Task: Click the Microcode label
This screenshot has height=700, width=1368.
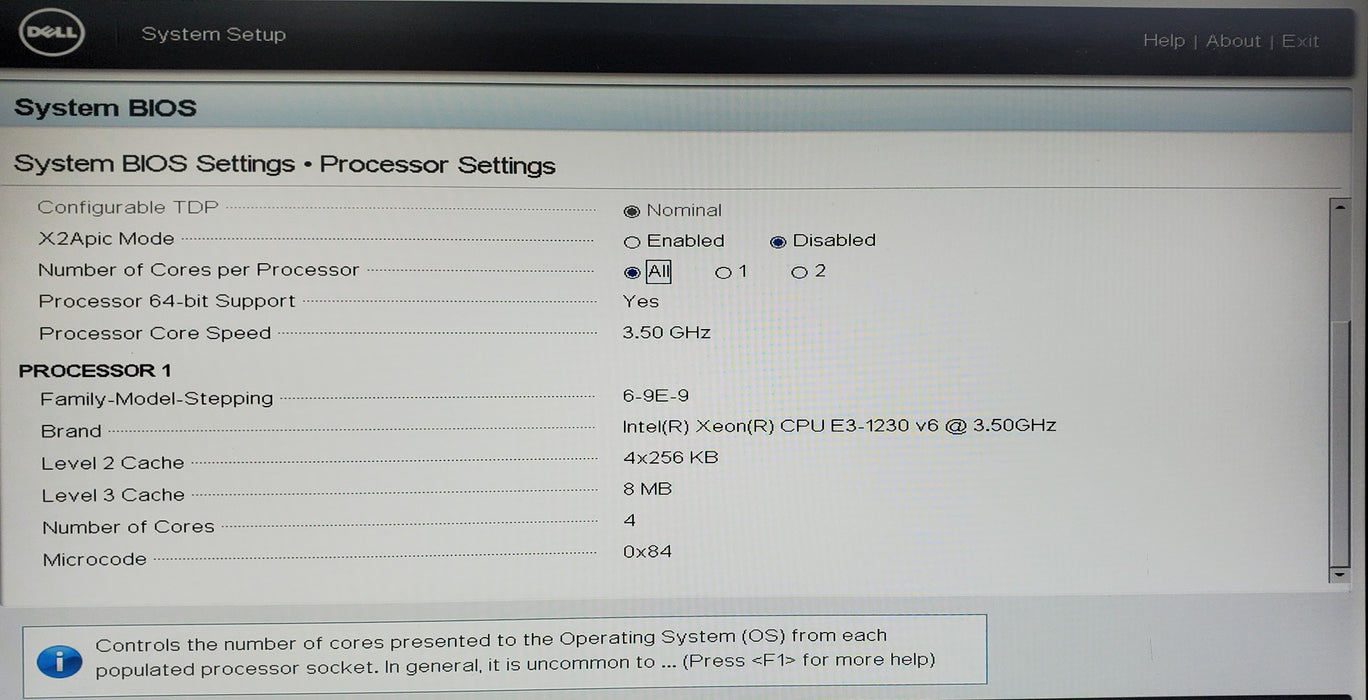Action: pyautogui.click(x=95, y=560)
